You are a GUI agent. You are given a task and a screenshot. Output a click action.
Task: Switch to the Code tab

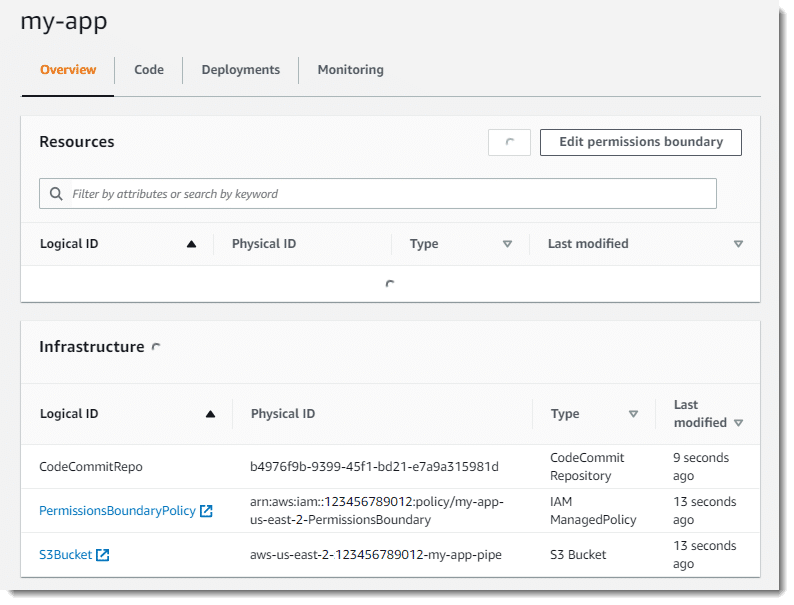(149, 70)
